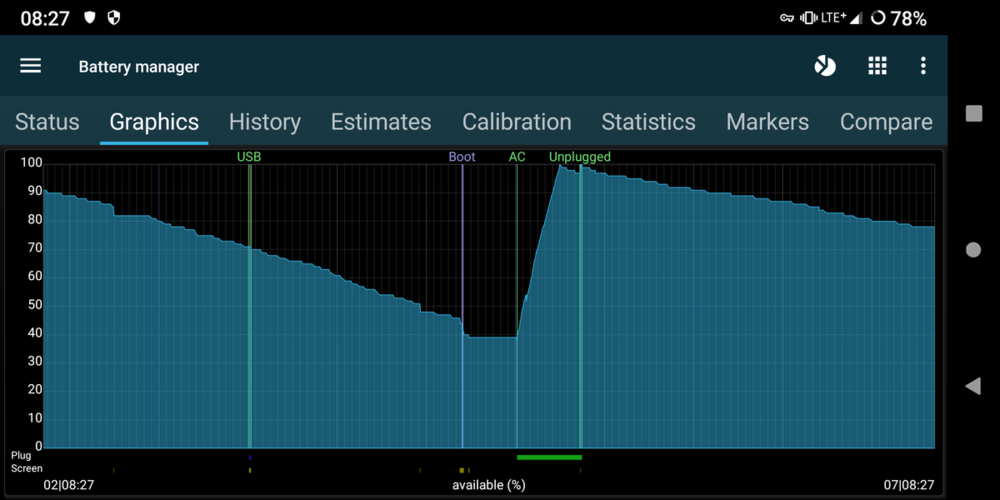The image size is (1000, 500).
Task: Switch to the Status tab
Action: pos(47,122)
